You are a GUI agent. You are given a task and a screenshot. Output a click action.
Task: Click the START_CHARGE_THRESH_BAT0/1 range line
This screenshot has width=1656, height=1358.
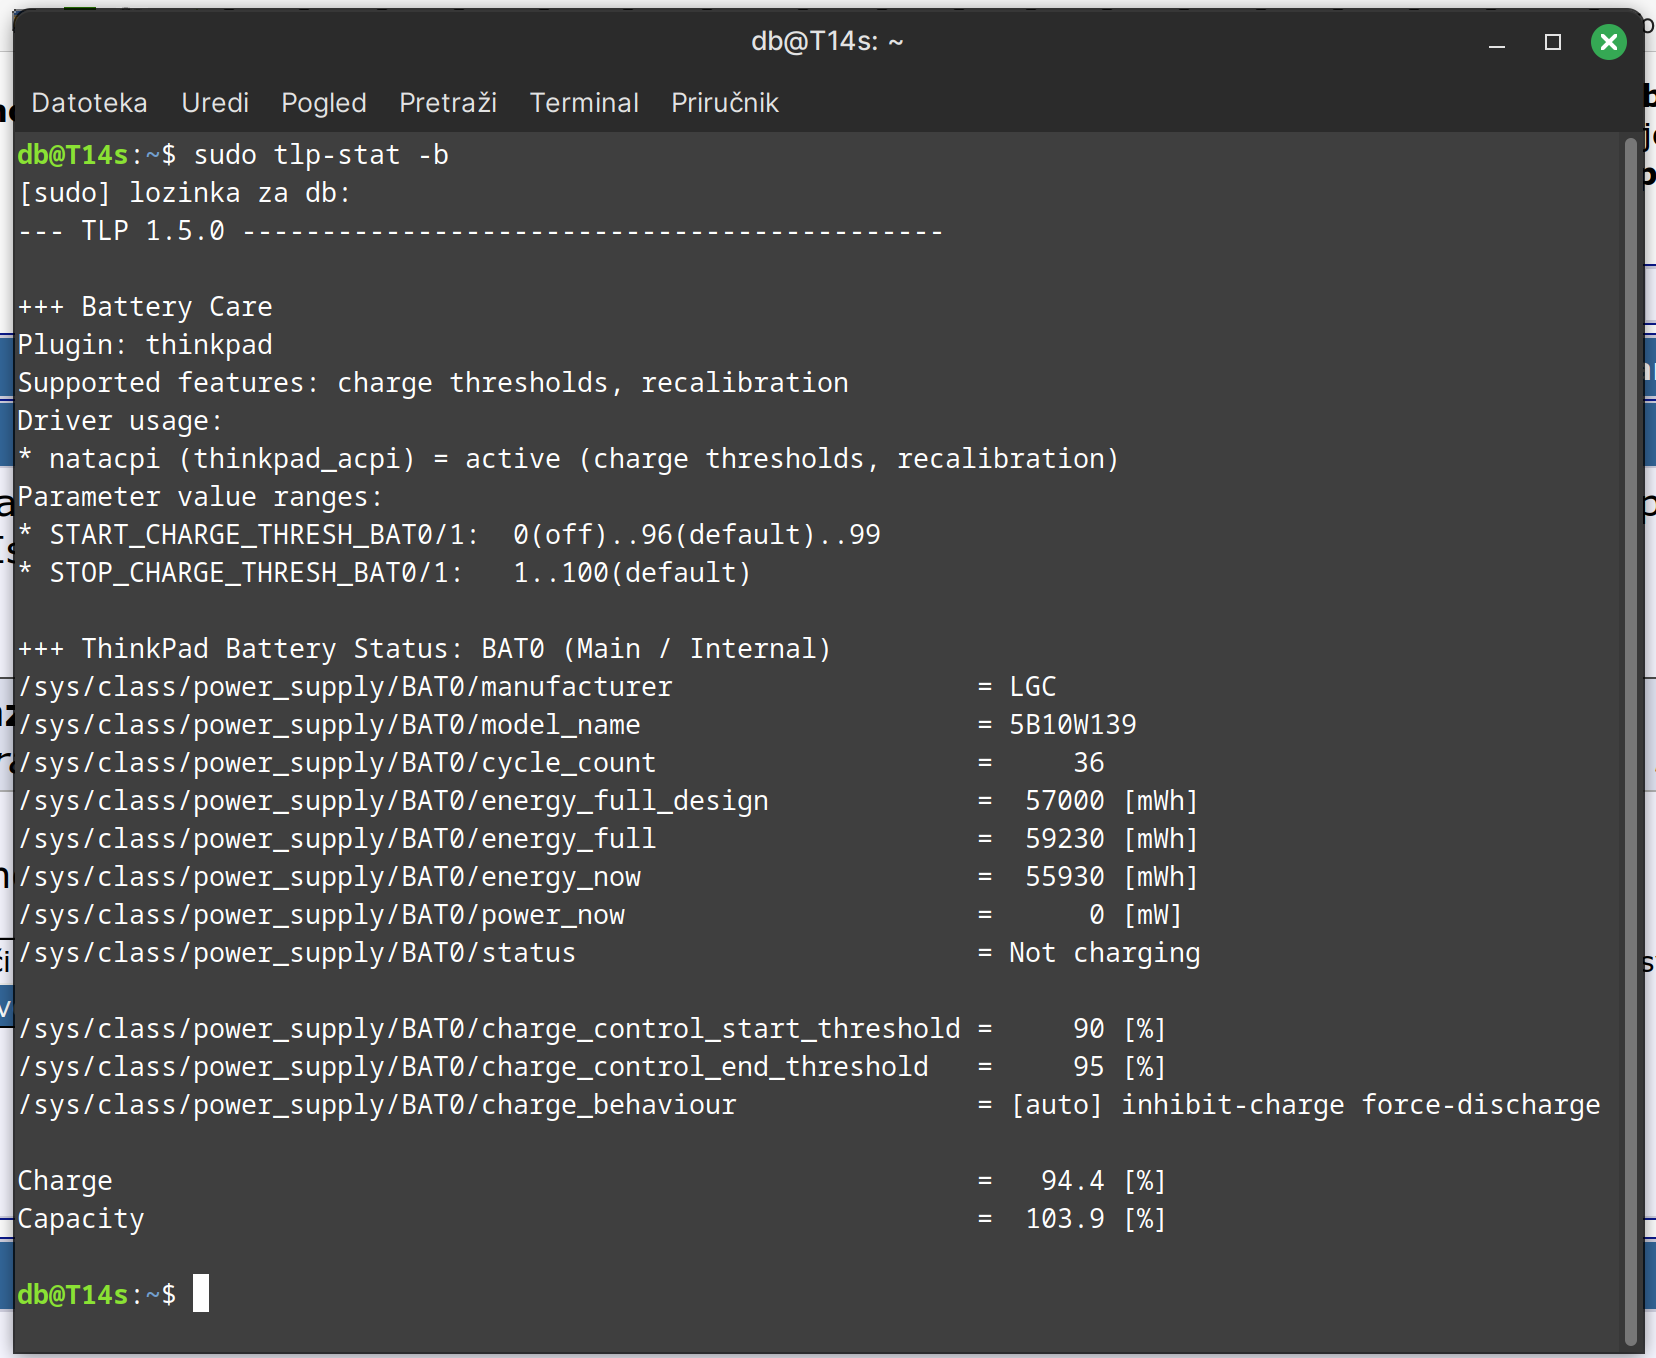coord(449,535)
